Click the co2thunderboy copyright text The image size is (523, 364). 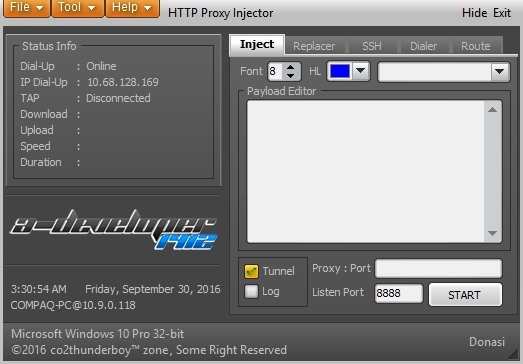(x=149, y=350)
